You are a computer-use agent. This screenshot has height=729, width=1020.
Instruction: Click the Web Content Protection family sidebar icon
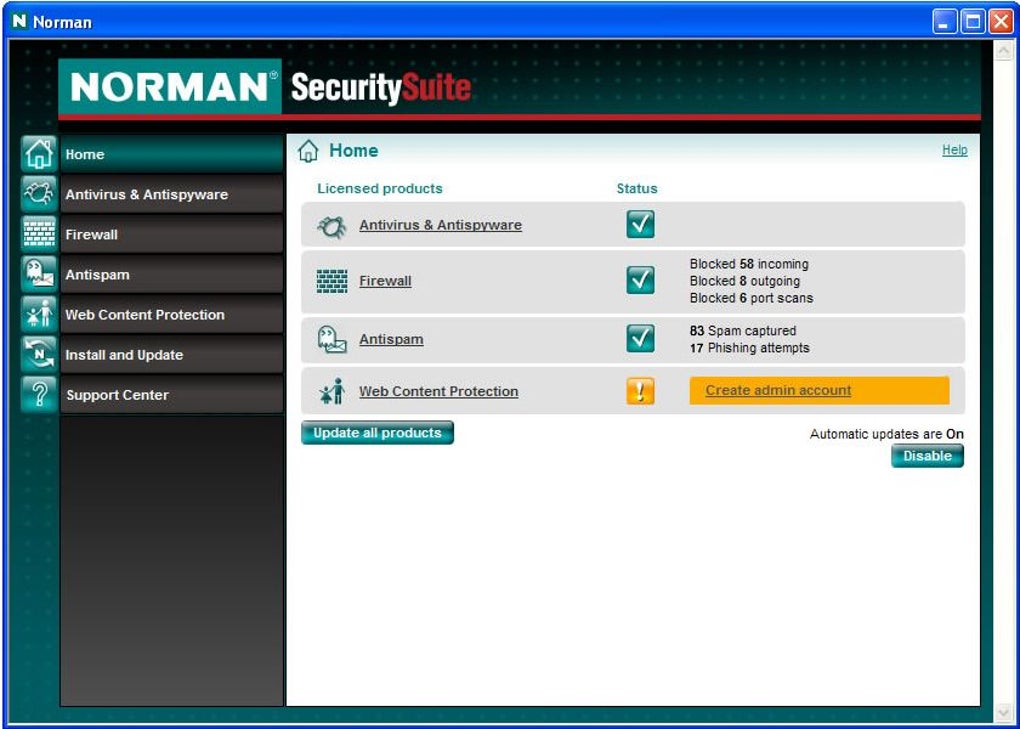click(x=39, y=315)
